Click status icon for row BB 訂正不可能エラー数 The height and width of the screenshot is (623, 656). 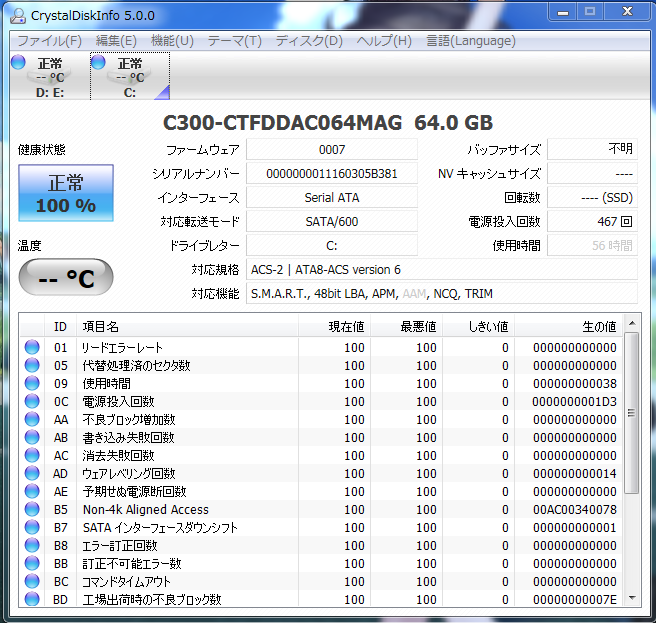(x=32, y=563)
